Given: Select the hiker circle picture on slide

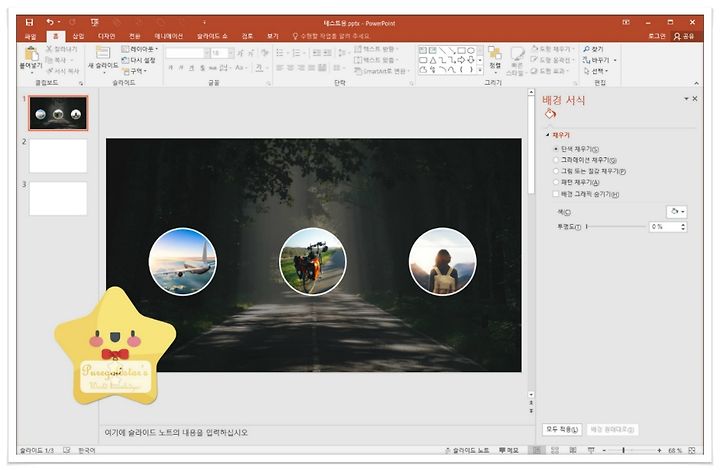Looking at the screenshot, I should (443, 261).
